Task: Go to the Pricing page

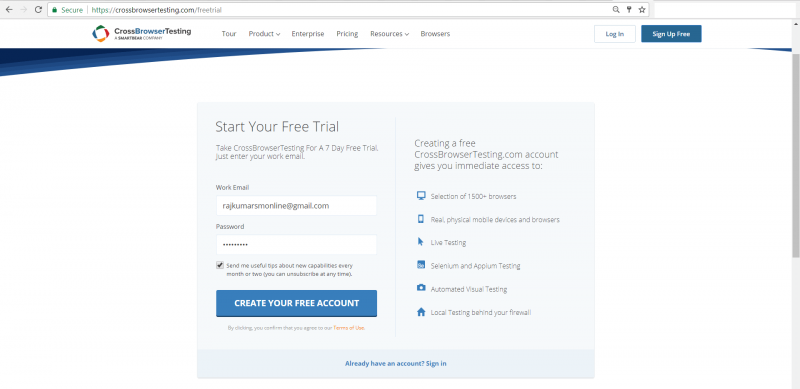Action: click(347, 34)
